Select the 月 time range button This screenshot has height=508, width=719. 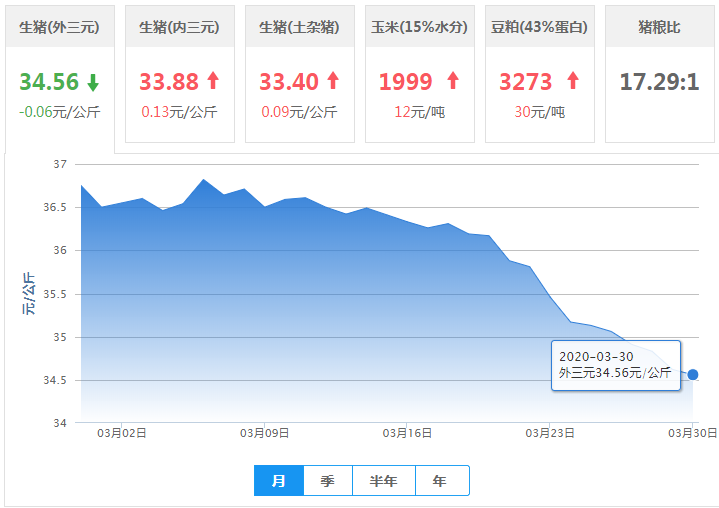click(279, 481)
